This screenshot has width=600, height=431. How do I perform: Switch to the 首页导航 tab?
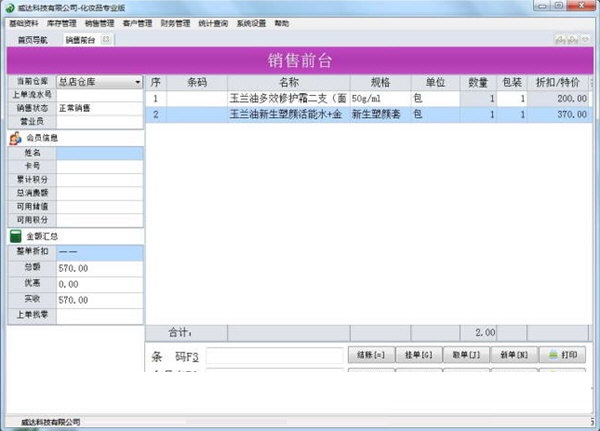(x=33, y=40)
